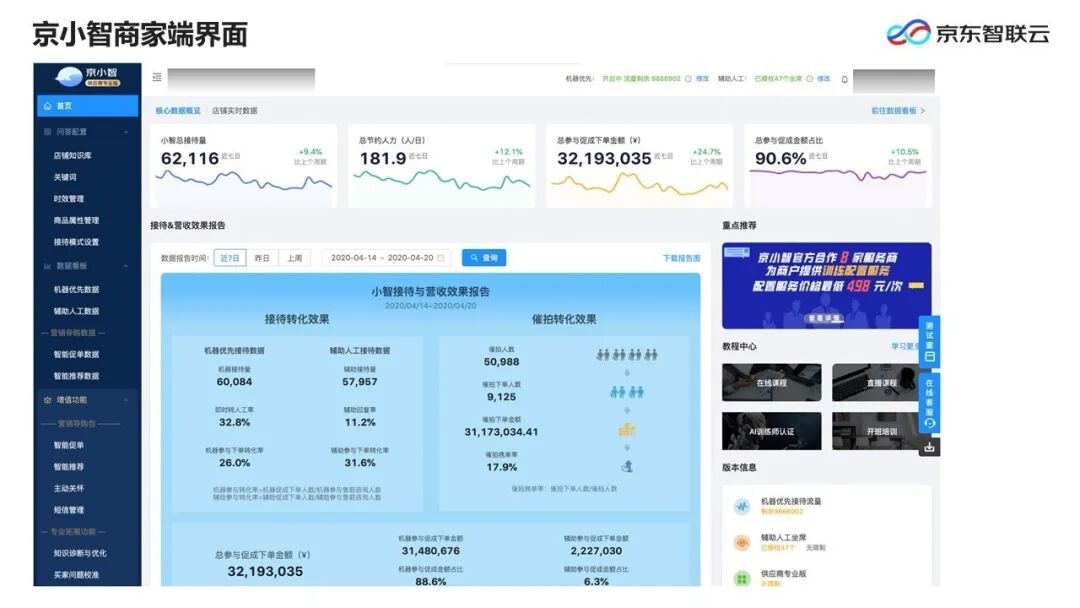Screen dimensions: 1080x608
Task: Click the 增值功能 icon in sidebar
Action: 48,400
